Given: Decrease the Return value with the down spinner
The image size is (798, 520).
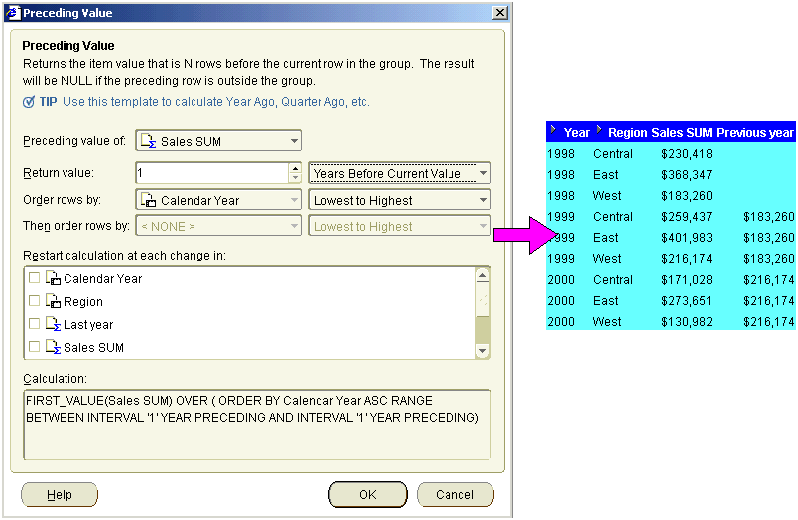Looking at the screenshot, I should (x=295, y=178).
